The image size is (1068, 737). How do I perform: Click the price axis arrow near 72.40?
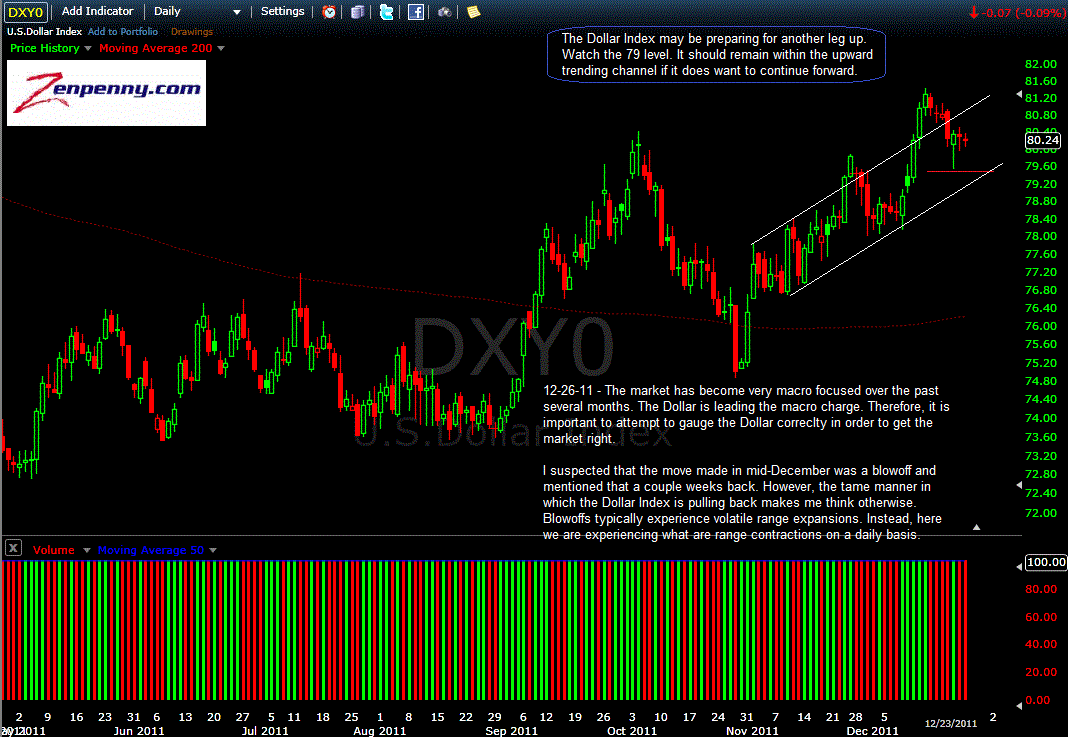1019,485
